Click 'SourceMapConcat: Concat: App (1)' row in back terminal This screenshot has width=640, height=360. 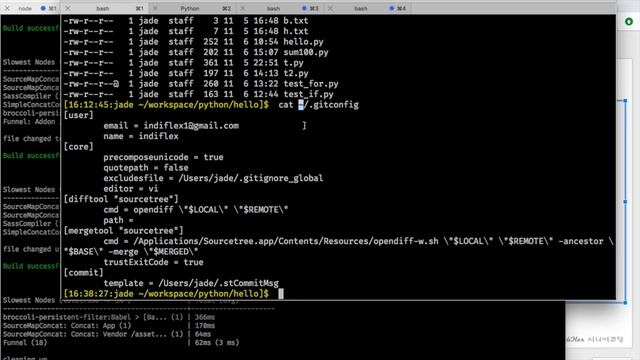coord(109,326)
